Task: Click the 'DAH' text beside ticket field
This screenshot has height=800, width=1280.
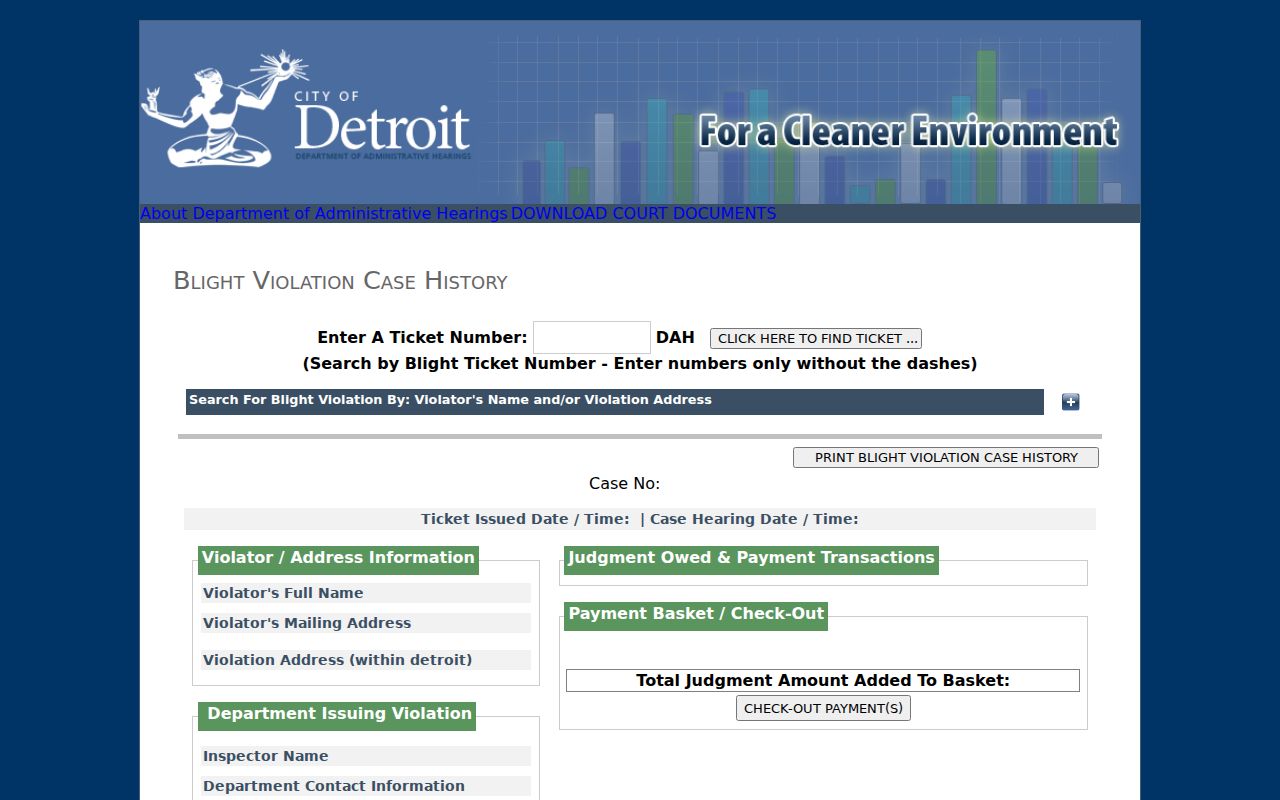Action: (x=675, y=338)
